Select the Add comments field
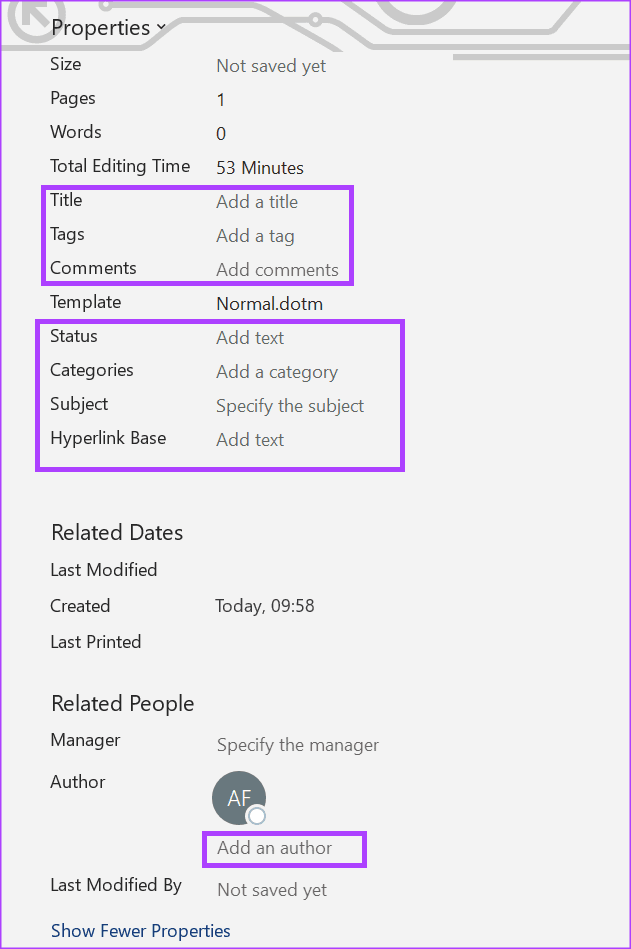 (x=277, y=270)
